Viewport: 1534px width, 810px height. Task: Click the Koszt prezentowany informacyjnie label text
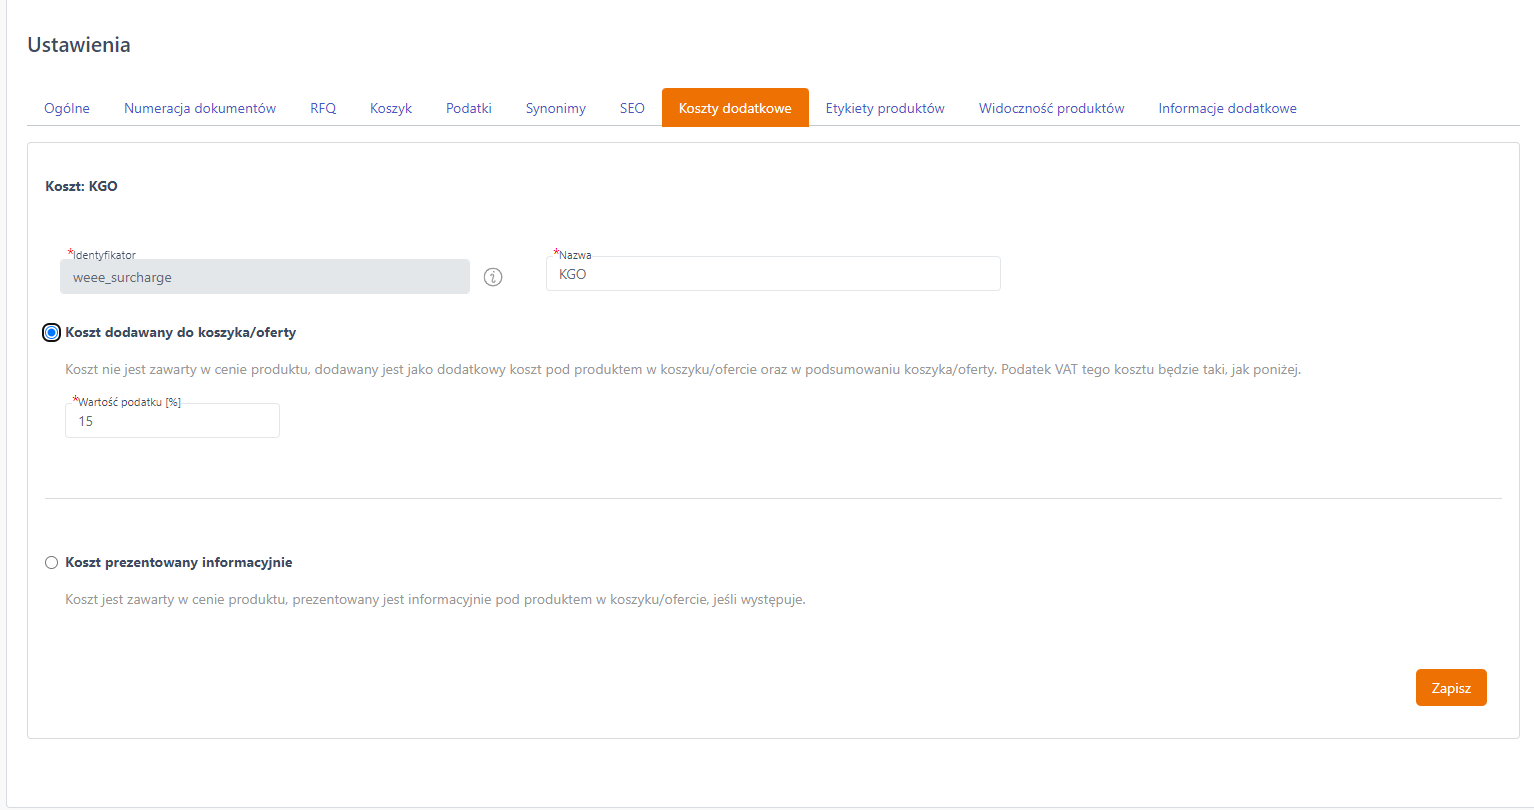tap(179, 563)
